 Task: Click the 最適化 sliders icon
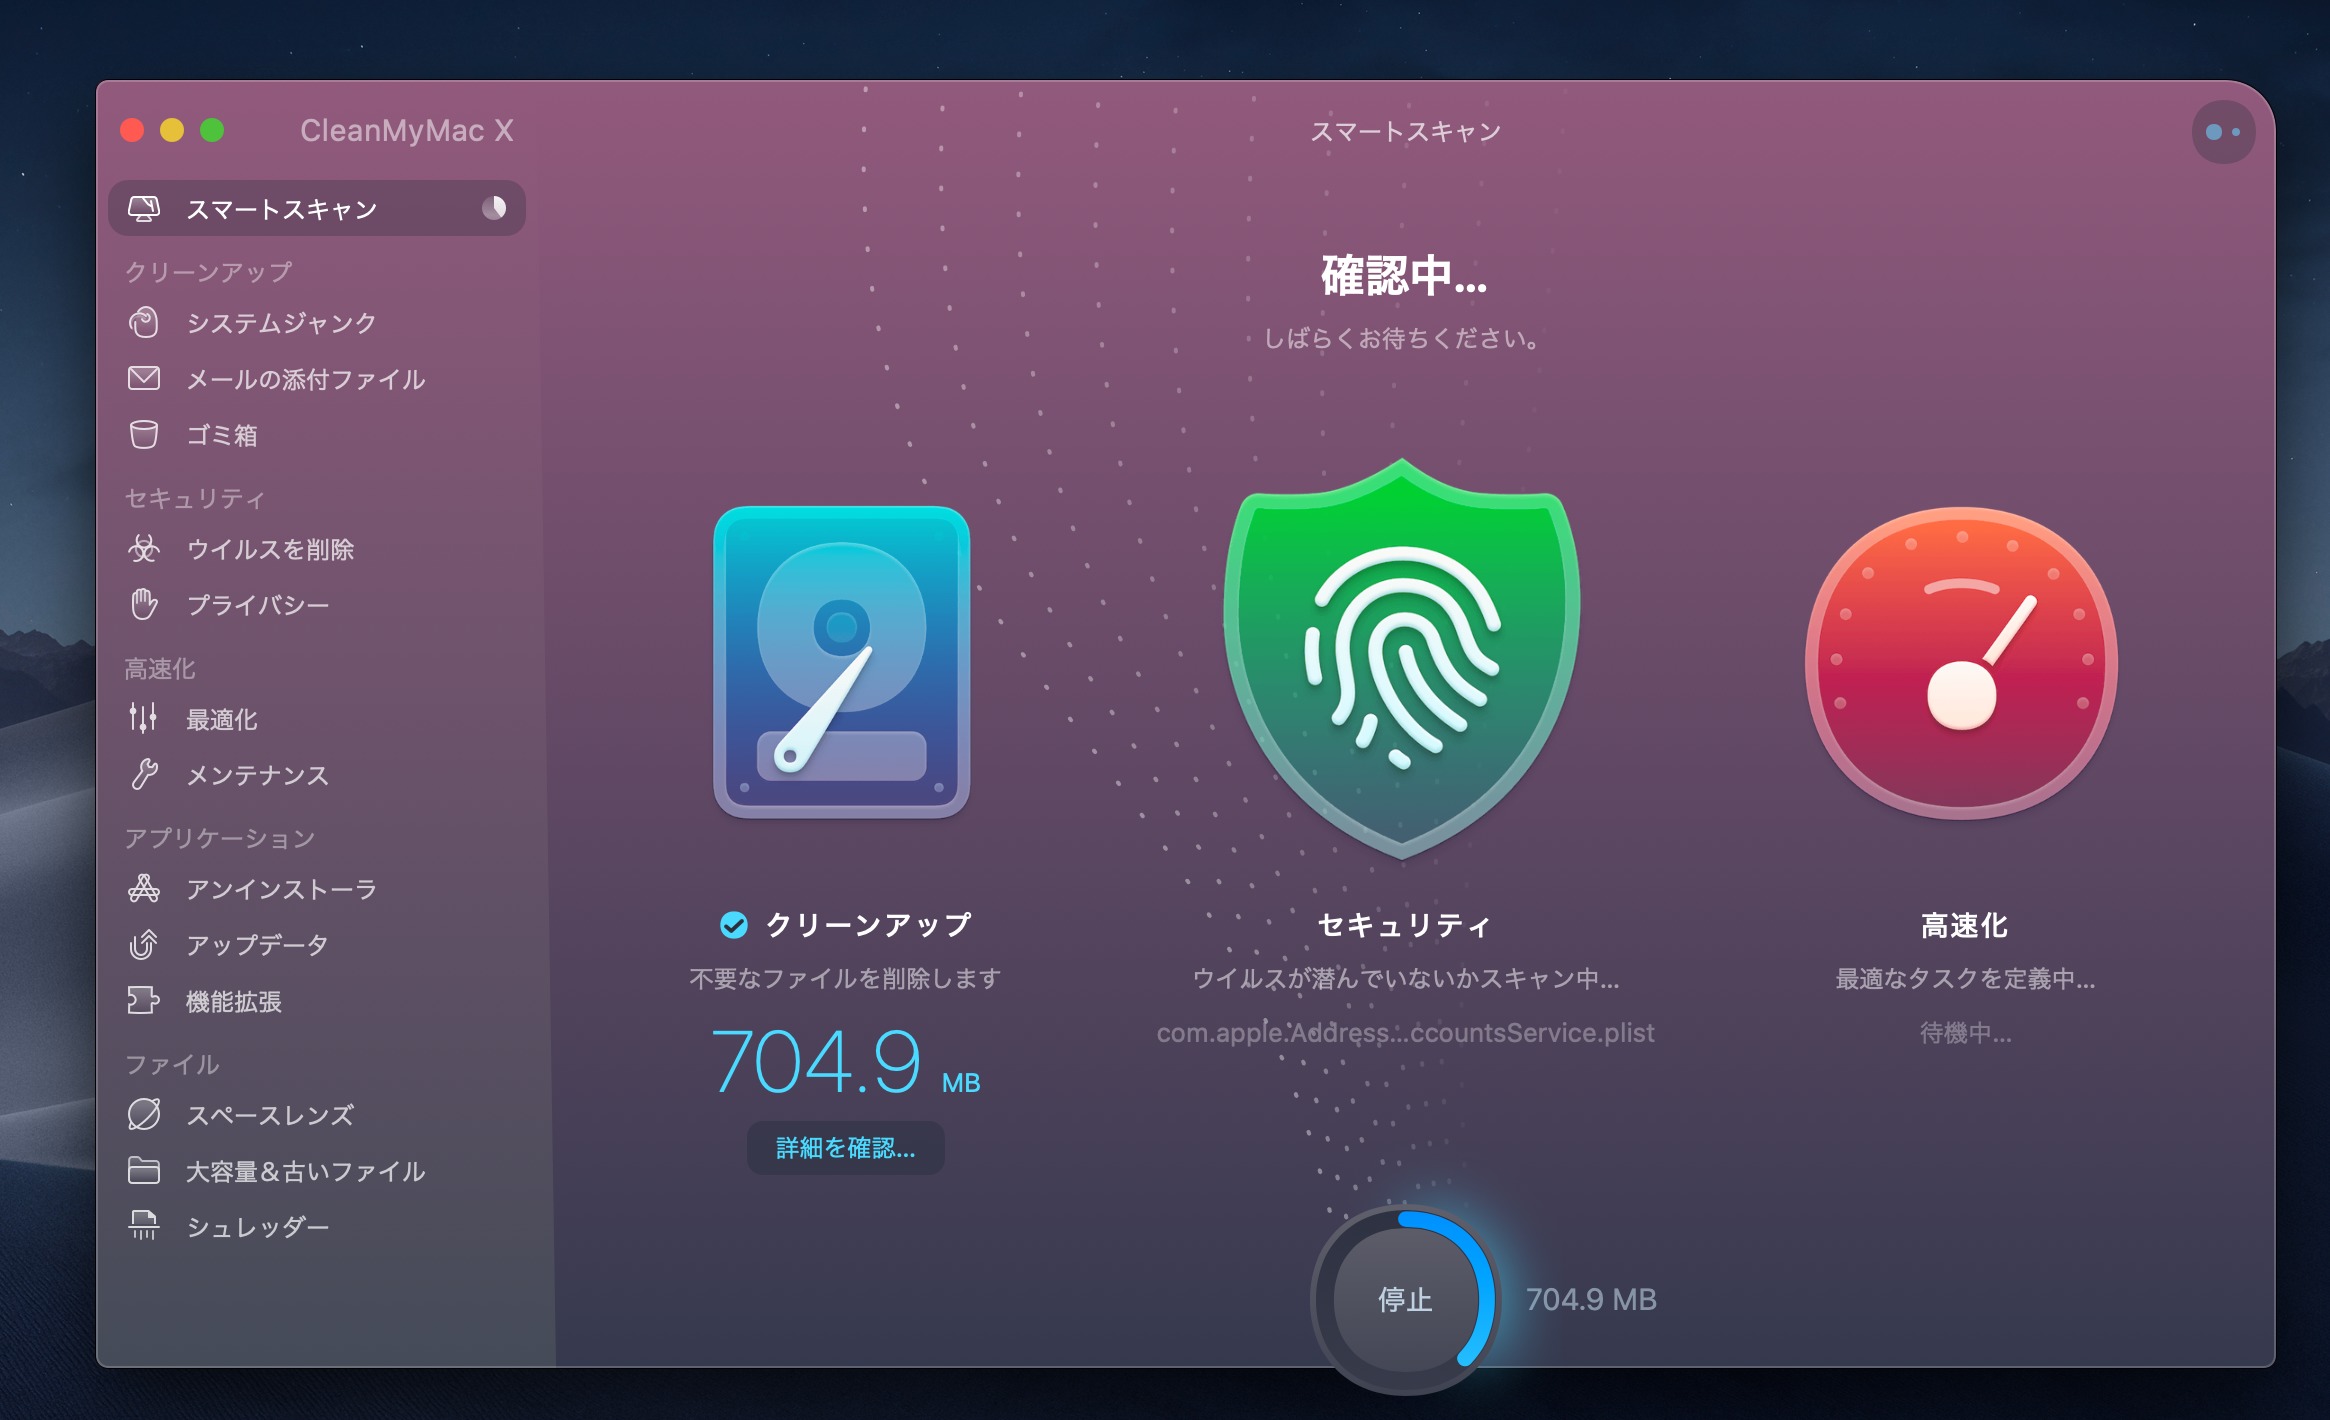point(143,718)
